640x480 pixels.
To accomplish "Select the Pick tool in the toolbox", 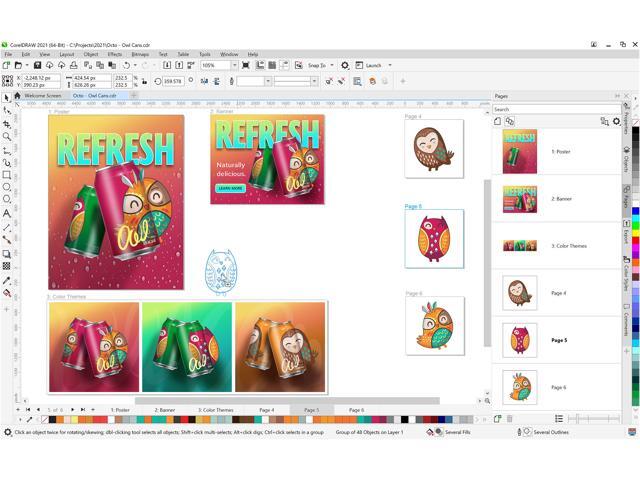I will tap(7, 98).
